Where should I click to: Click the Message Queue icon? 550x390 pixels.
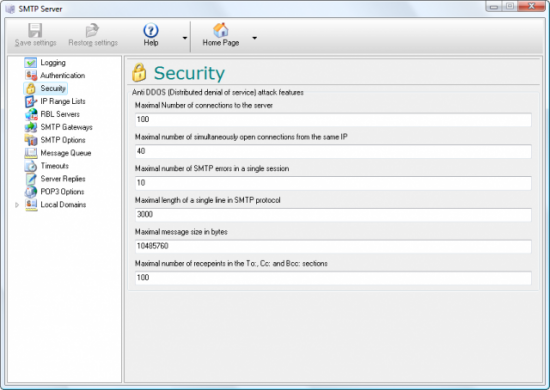click(31, 153)
